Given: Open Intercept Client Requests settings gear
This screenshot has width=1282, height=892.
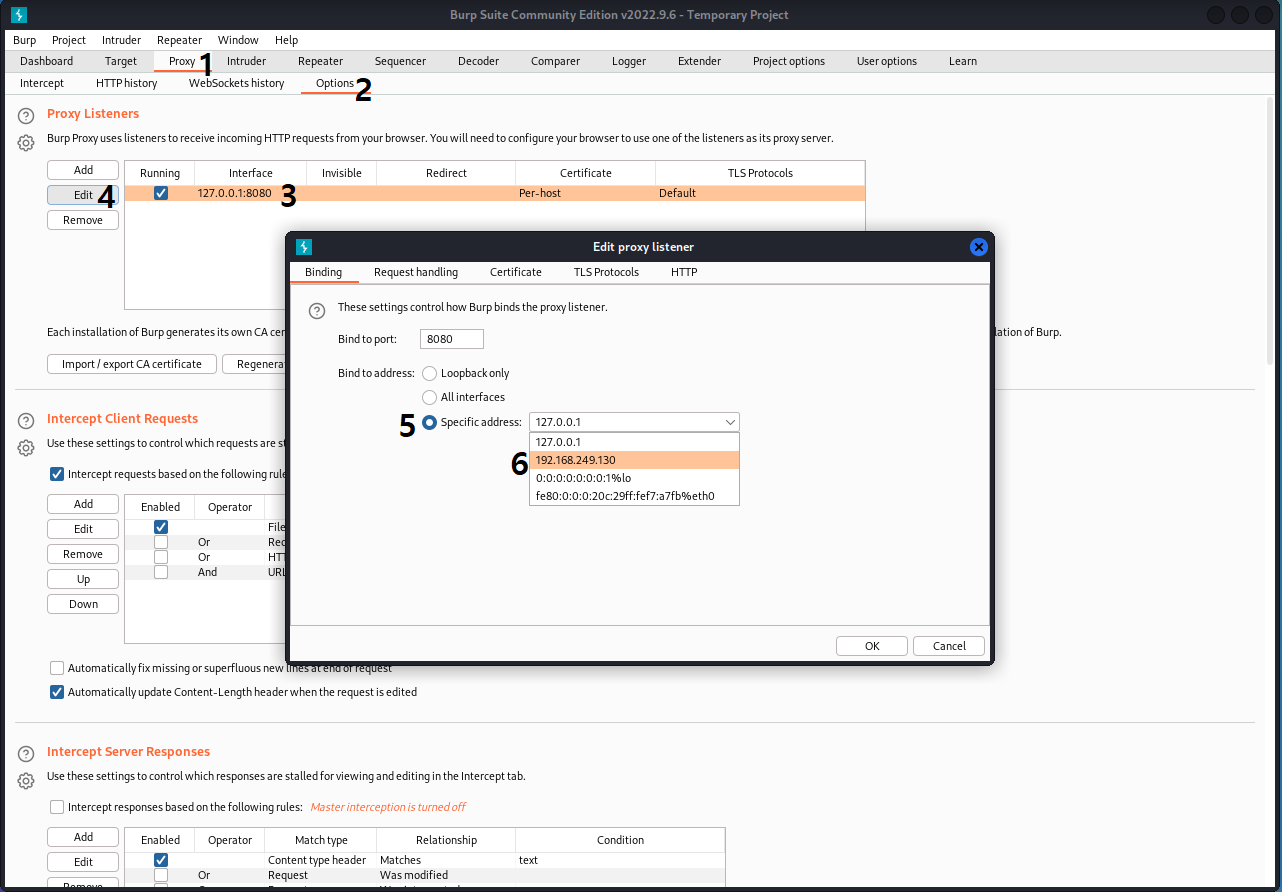Looking at the screenshot, I should tap(26, 448).
